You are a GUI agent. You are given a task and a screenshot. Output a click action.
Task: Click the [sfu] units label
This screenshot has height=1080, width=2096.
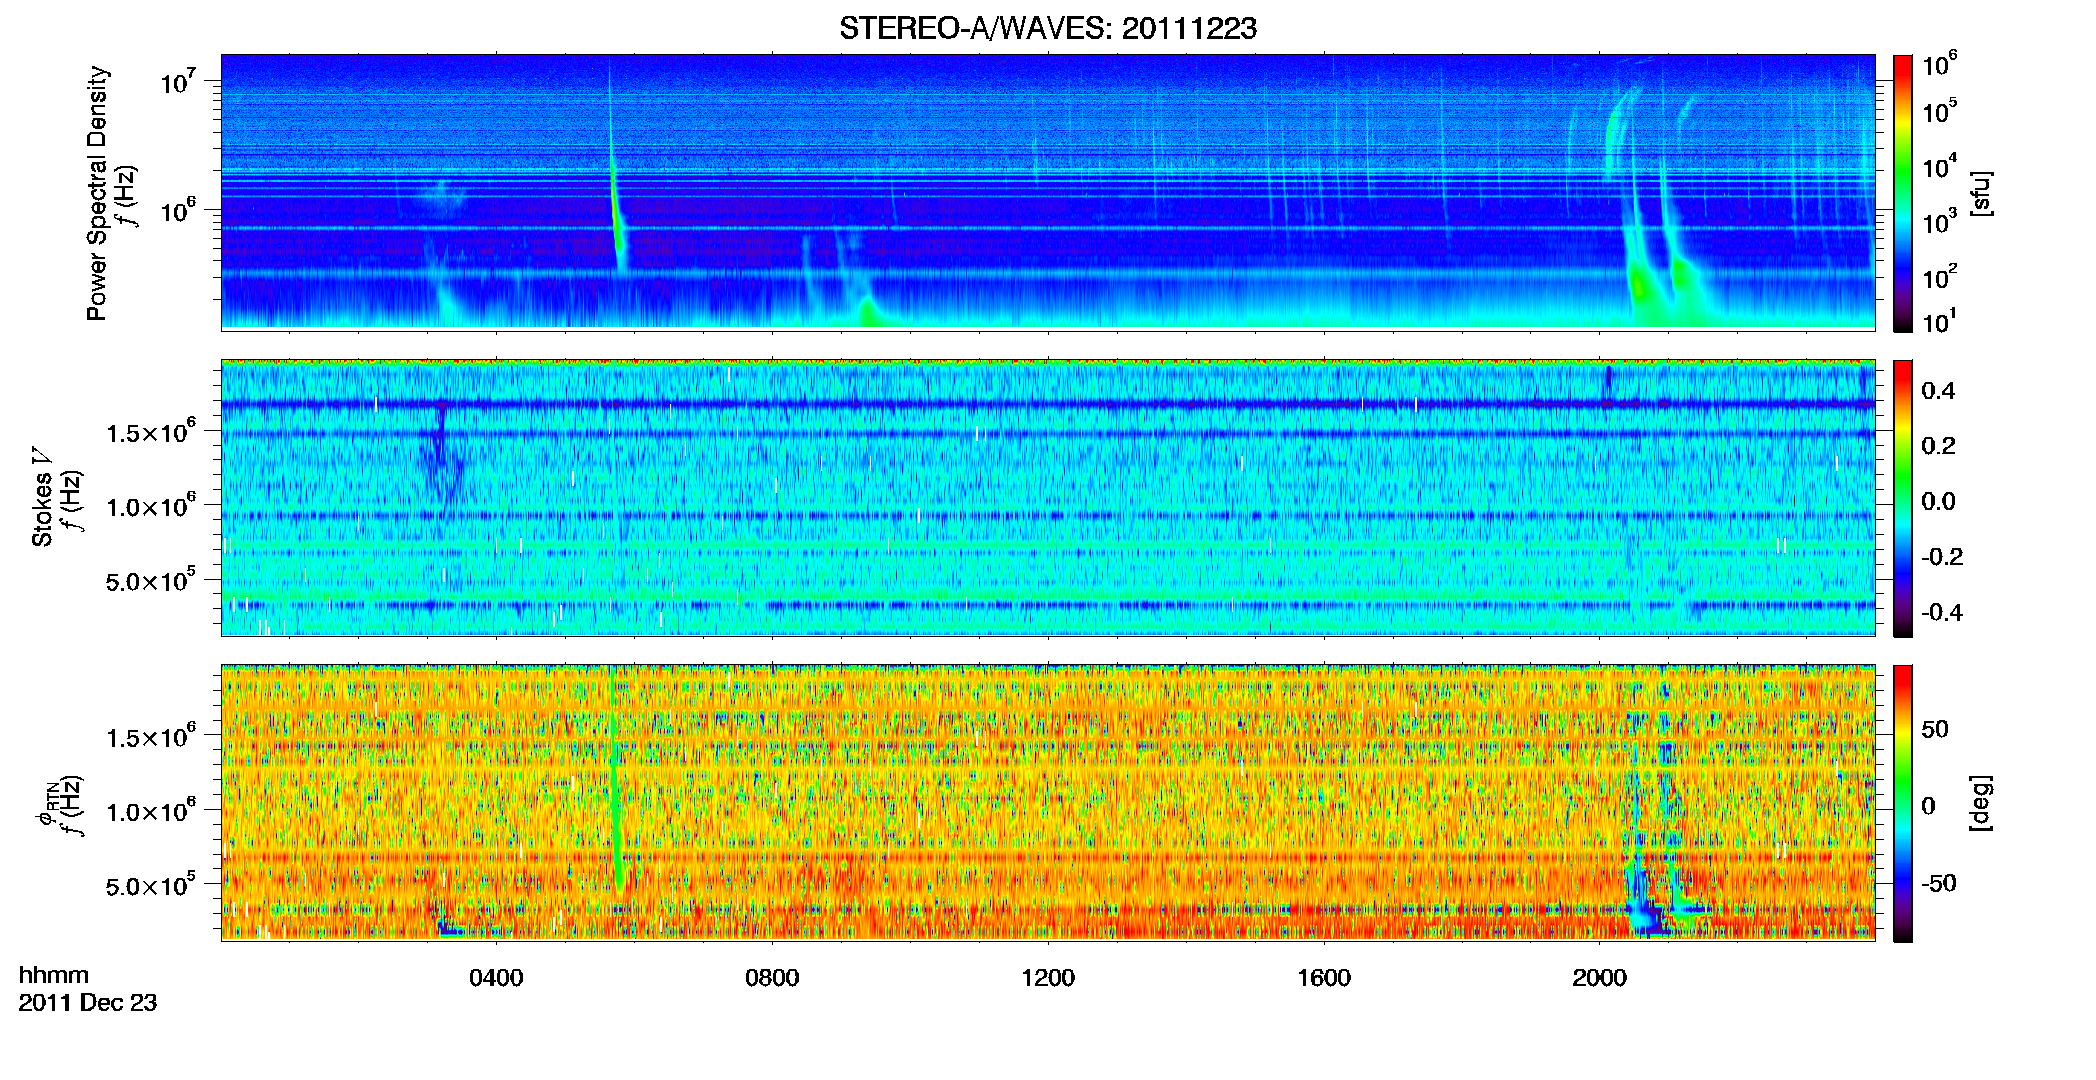point(1981,193)
